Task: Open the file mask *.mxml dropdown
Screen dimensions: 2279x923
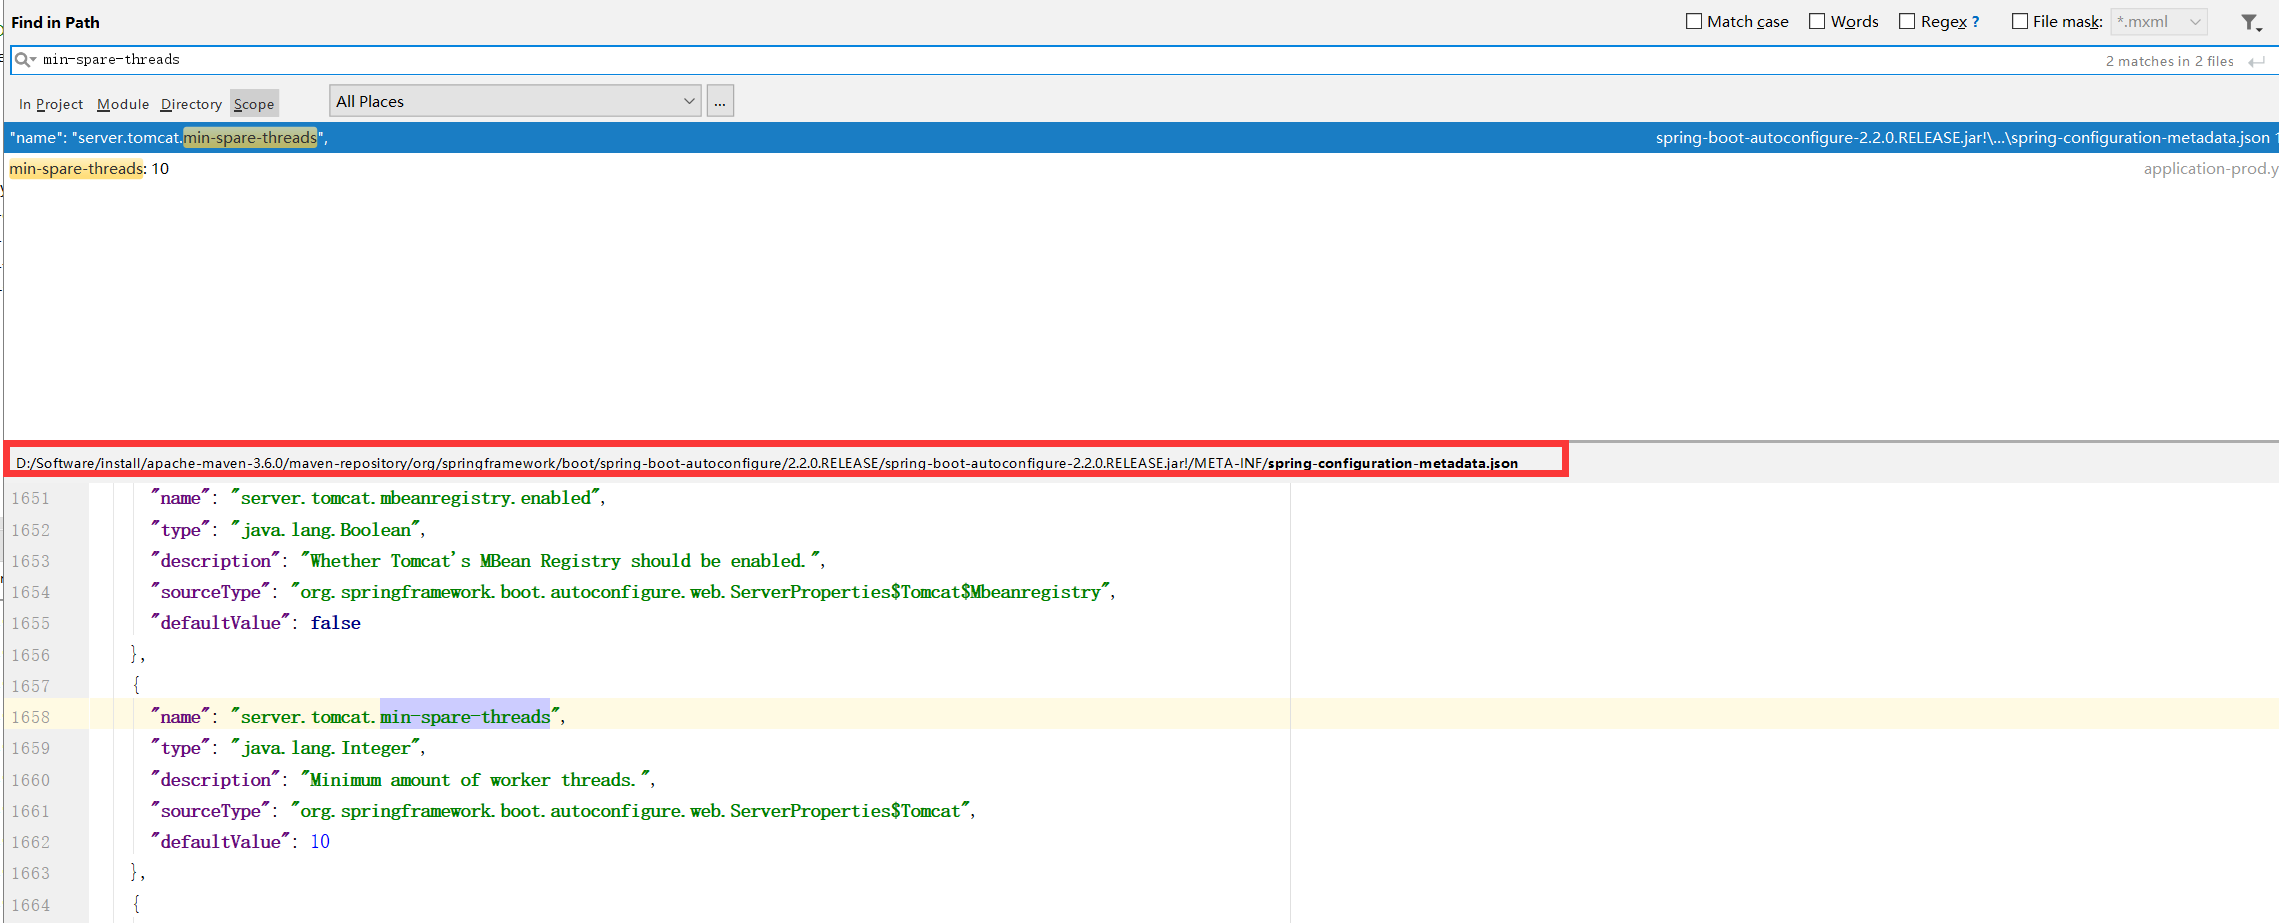Action: (x=2159, y=21)
